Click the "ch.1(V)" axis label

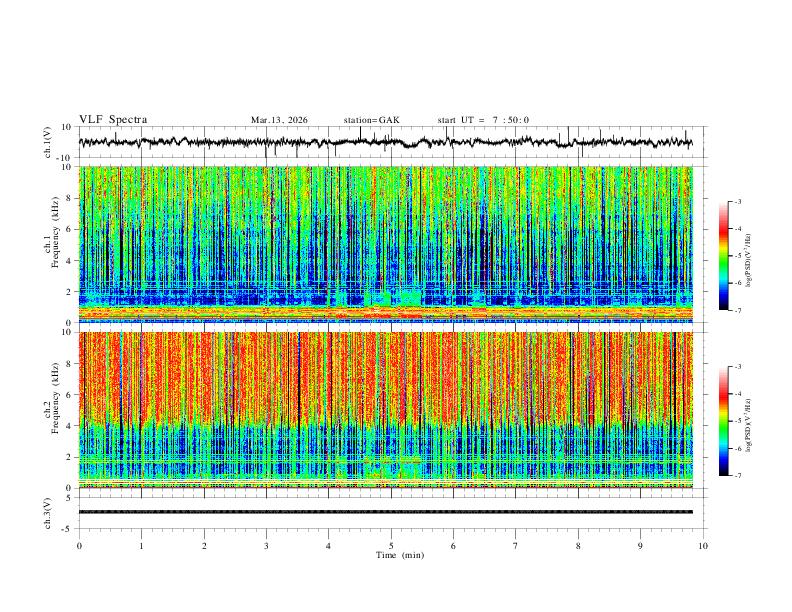(x=48, y=142)
